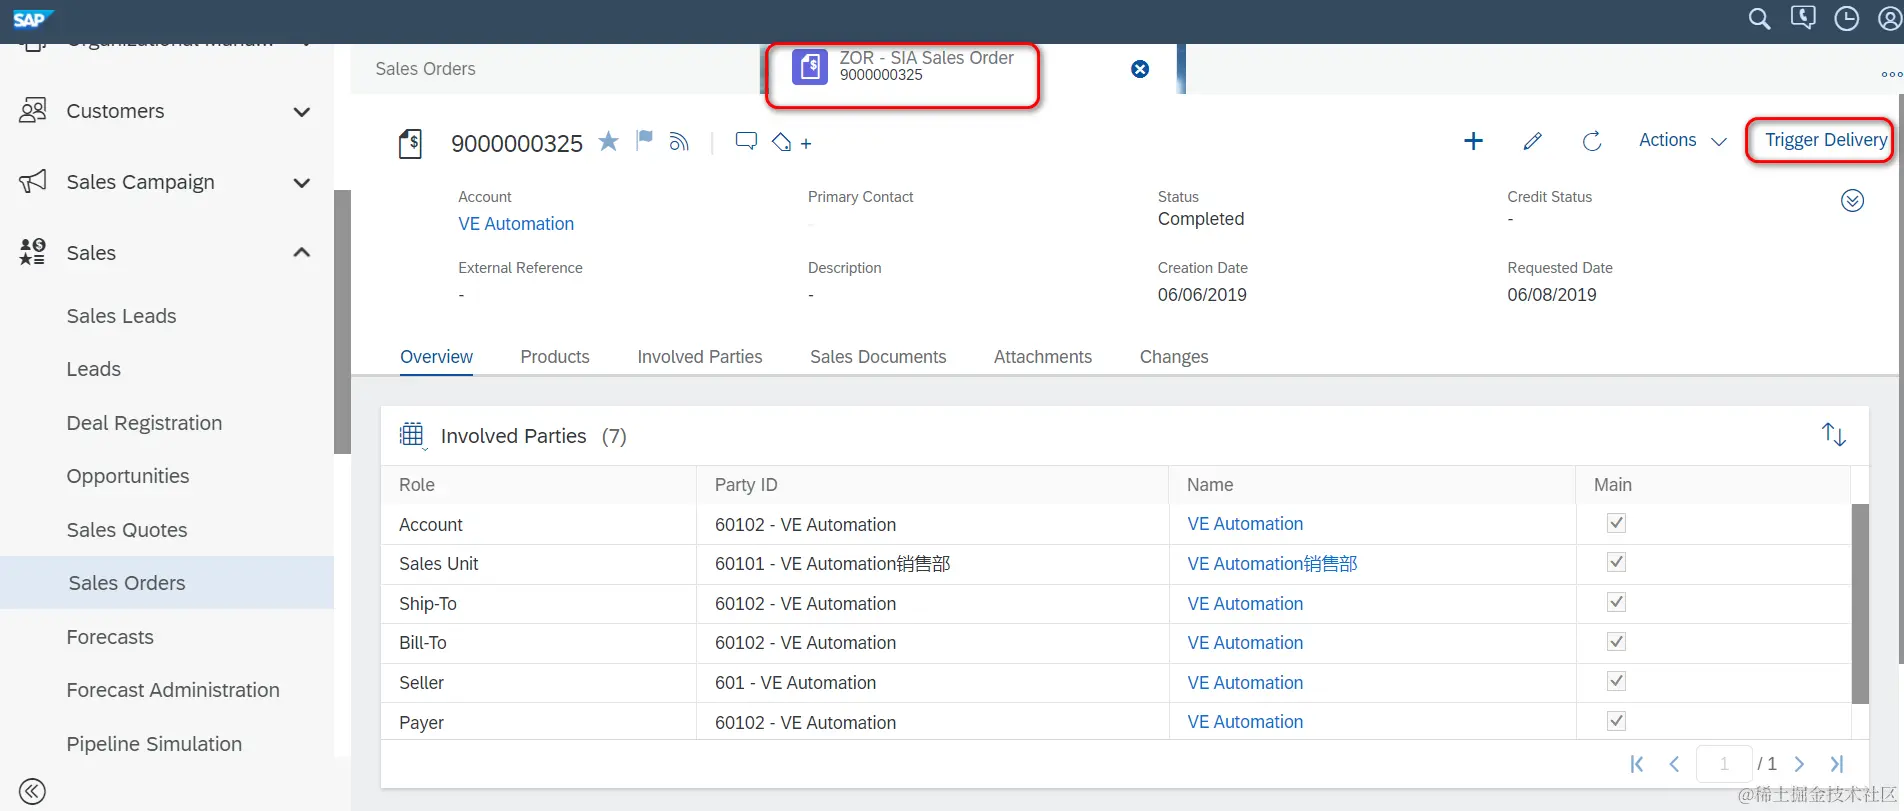Sort Involved Parties with the arrows icon
Viewport: 1904px width, 811px height.
point(1833,434)
